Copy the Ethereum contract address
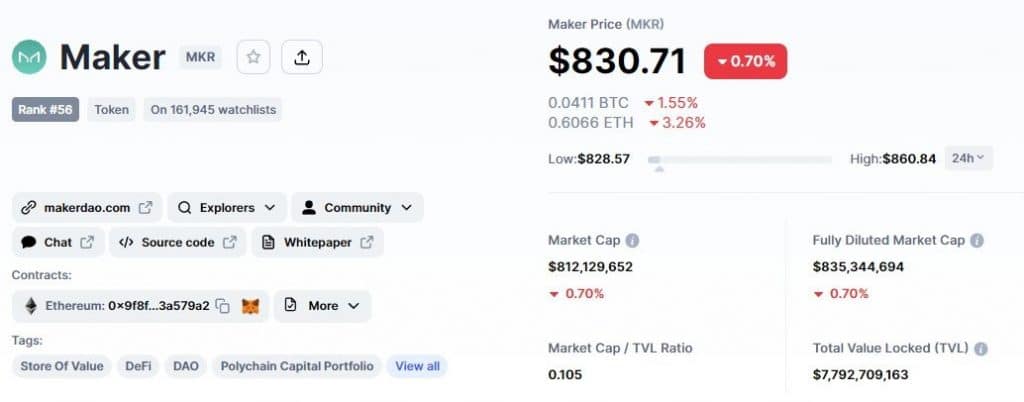Image resolution: width=1024 pixels, height=402 pixels. pos(223,306)
